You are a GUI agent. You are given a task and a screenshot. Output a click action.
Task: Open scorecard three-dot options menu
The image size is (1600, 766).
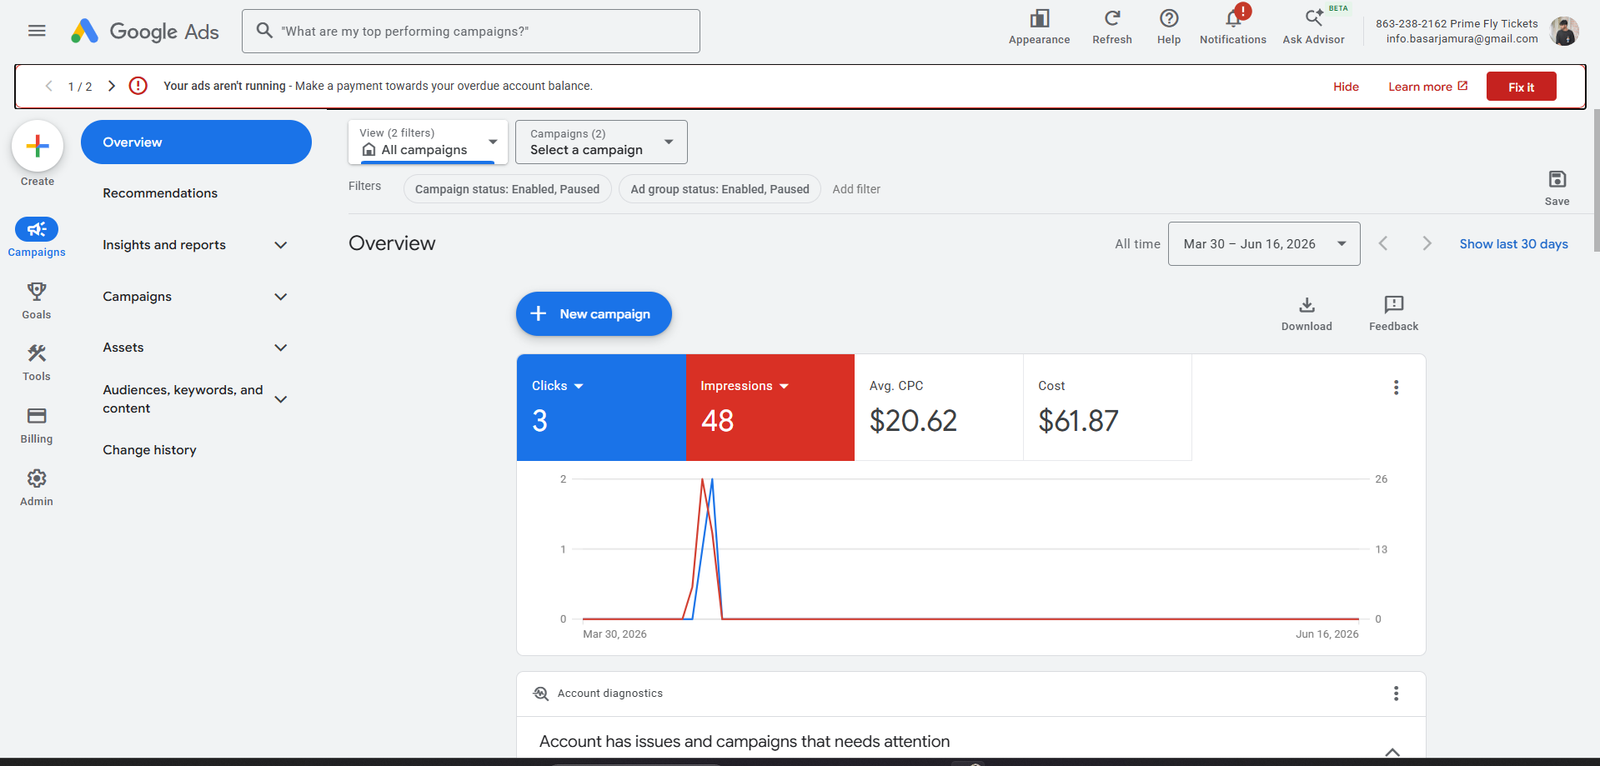(x=1396, y=387)
